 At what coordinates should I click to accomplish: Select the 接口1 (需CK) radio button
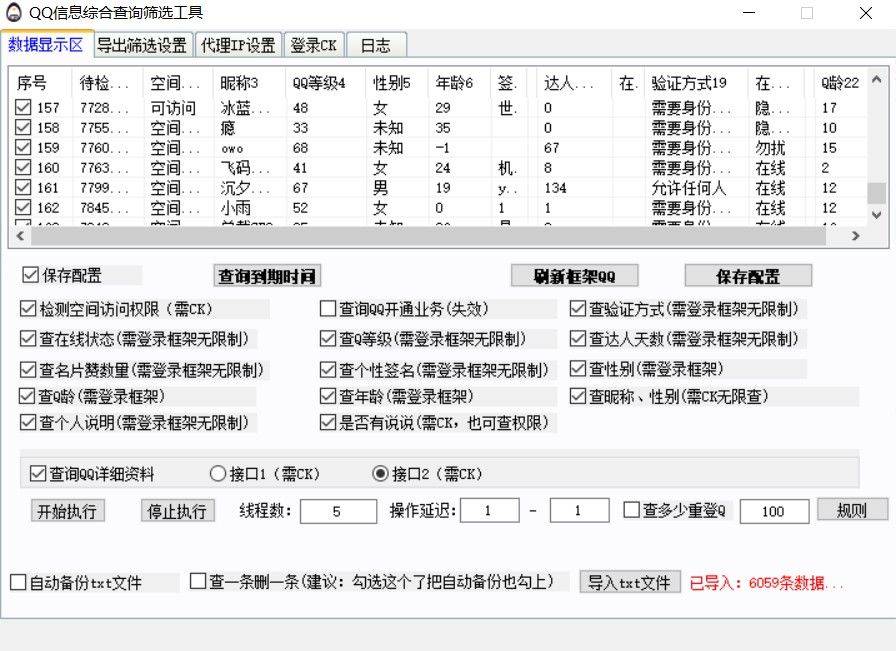218,474
